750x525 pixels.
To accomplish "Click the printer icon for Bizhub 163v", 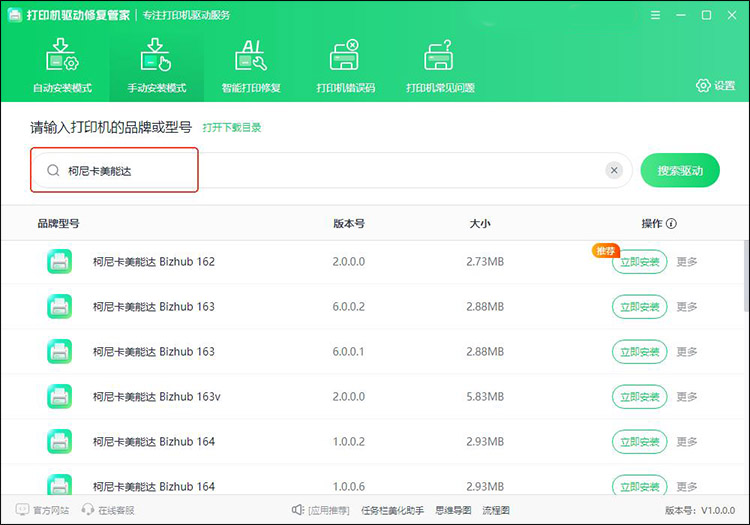I will tap(59, 396).
